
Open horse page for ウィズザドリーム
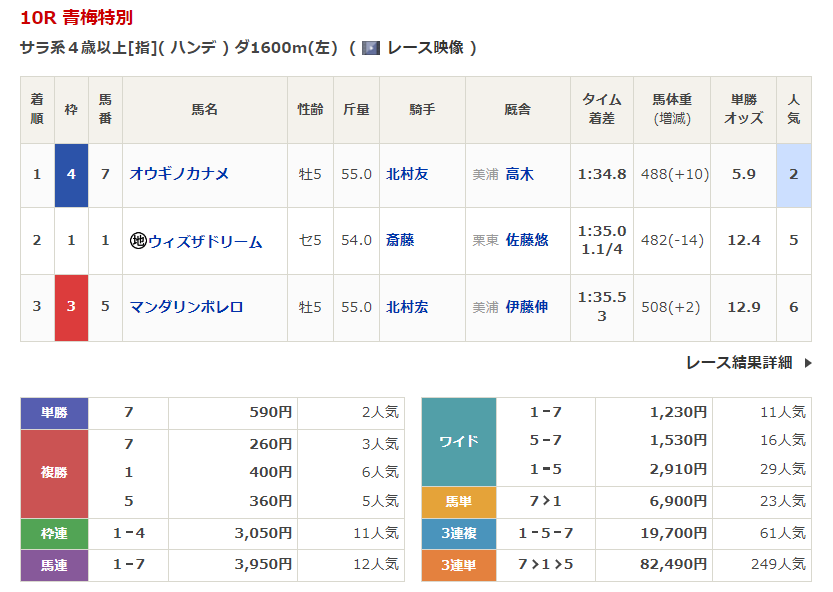(205, 241)
